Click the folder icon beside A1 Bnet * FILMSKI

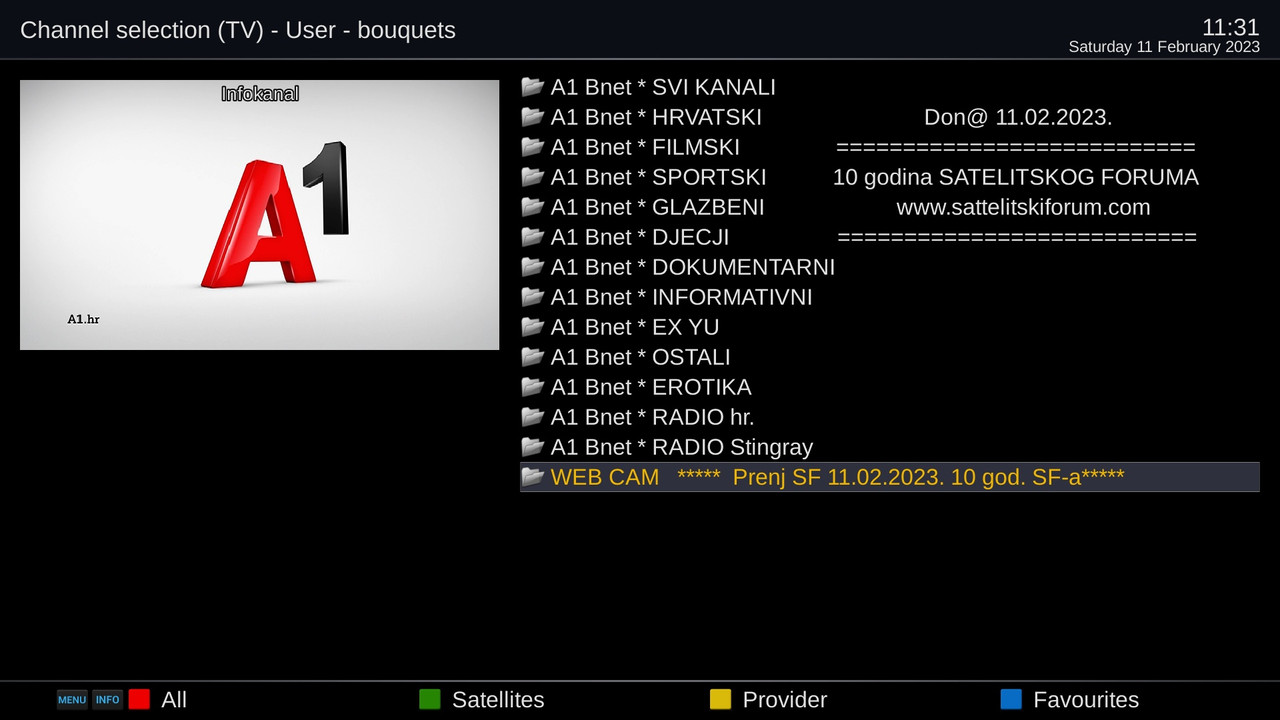click(x=532, y=147)
